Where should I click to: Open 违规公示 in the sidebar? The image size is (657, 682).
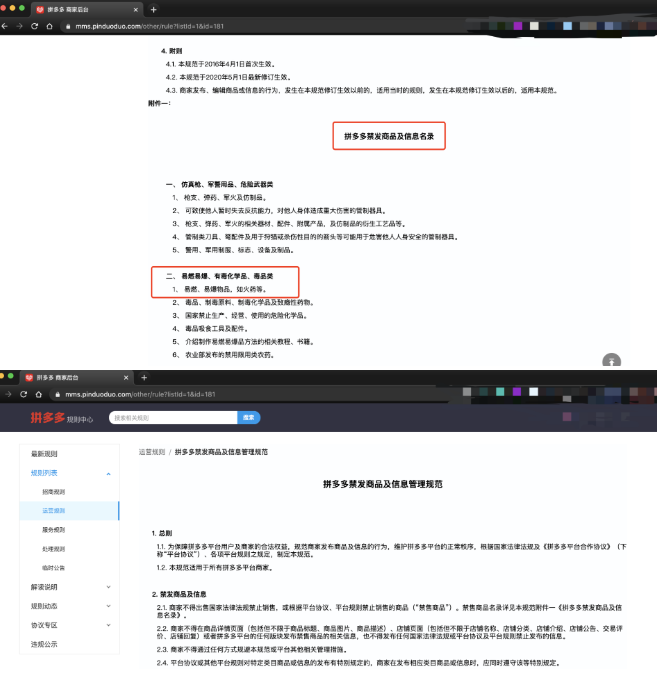(x=44, y=644)
